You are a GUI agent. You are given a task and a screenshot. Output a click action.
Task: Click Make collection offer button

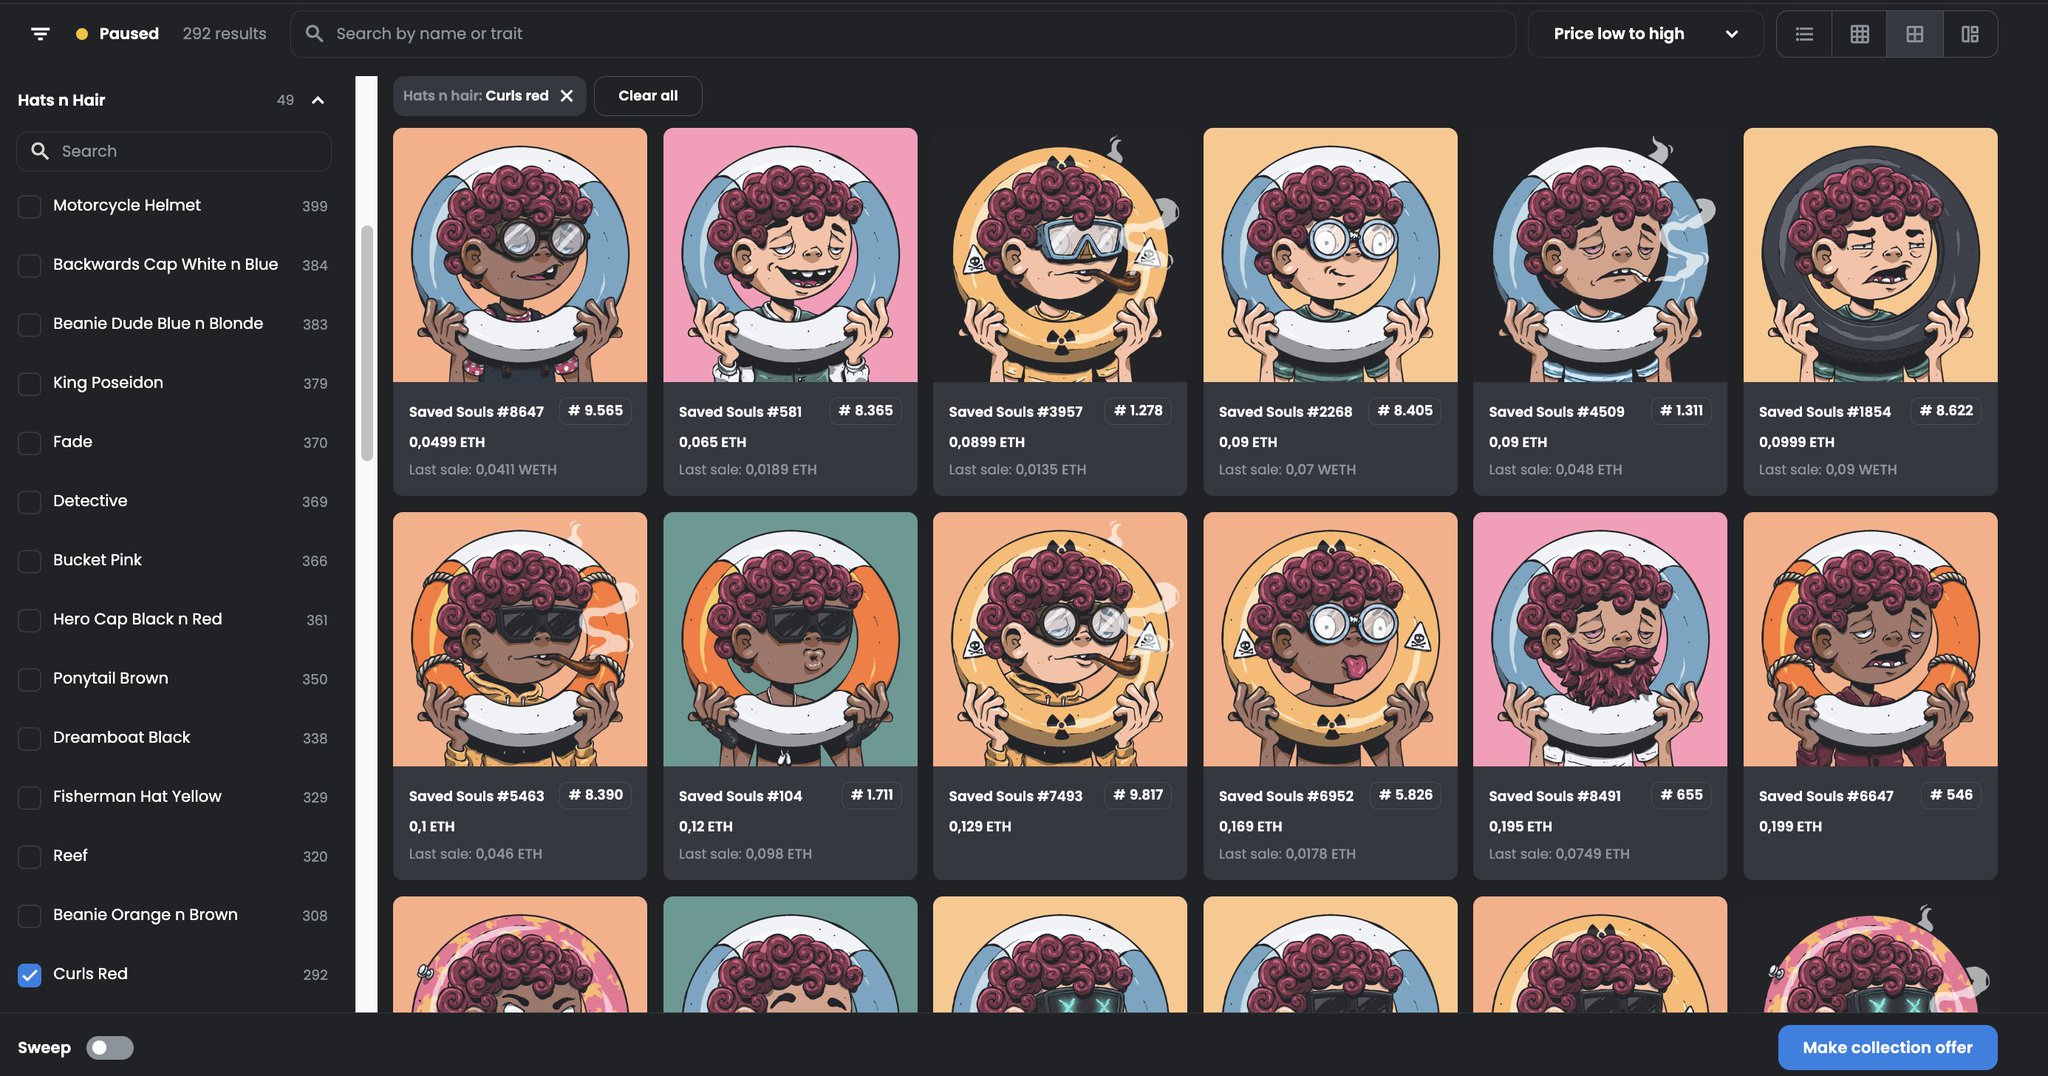(x=1887, y=1048)
